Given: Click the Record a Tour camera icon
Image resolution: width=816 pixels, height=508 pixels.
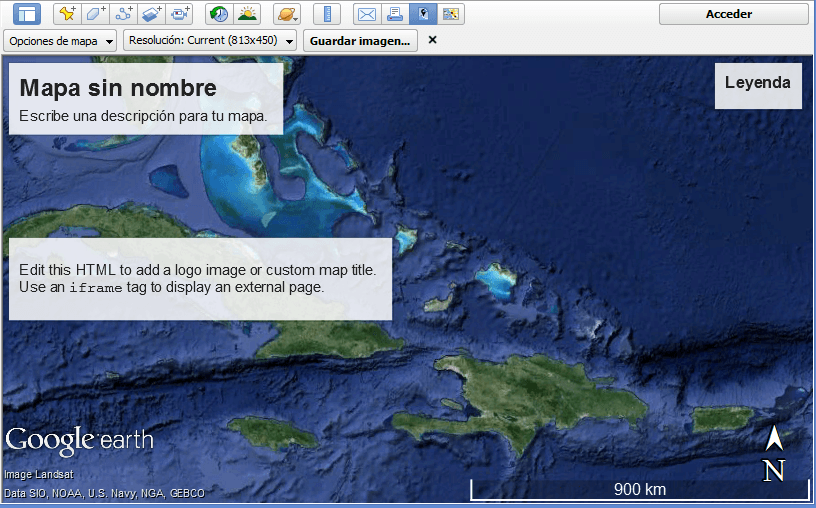Looking at the screenshot, I should click(180, 14).
